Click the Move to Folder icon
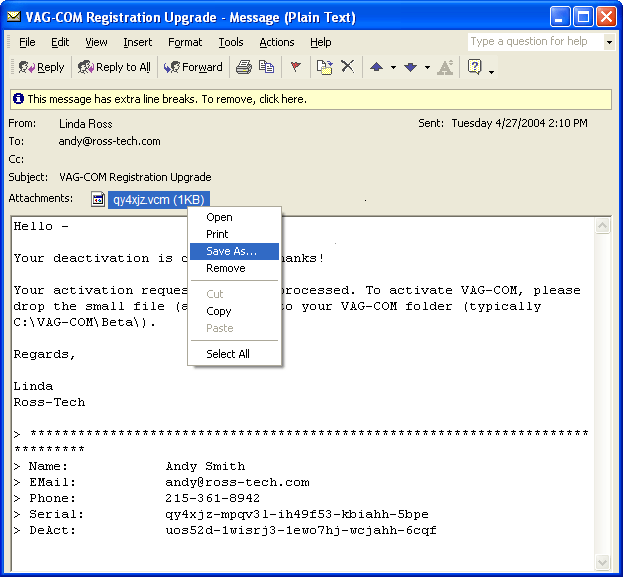Viewport: 623px width, 577px height. (x=325, y=67)
